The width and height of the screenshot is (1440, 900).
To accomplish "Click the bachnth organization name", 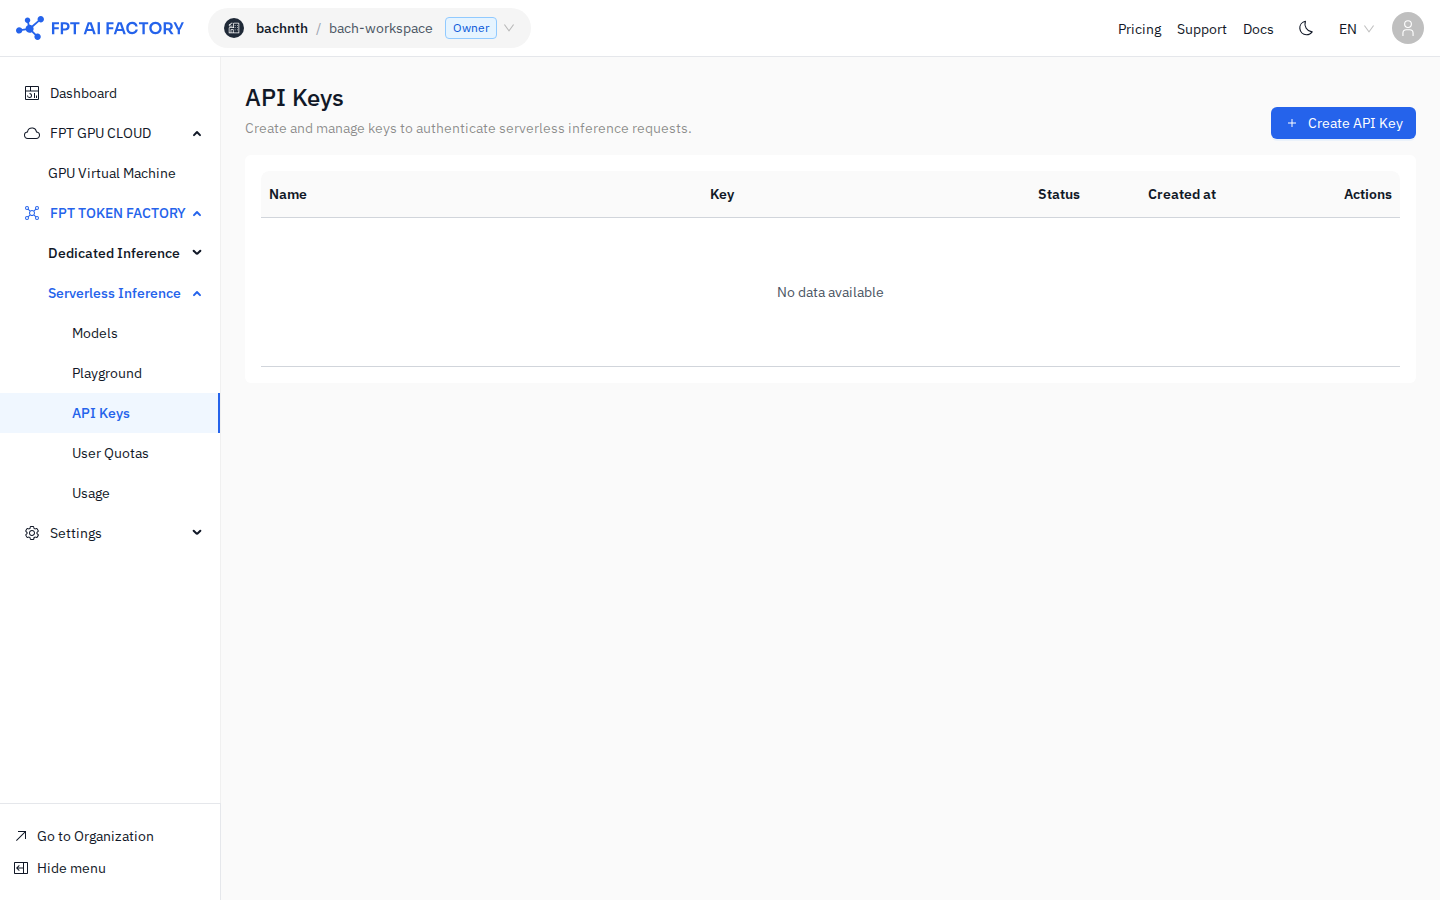I will 282,28.
